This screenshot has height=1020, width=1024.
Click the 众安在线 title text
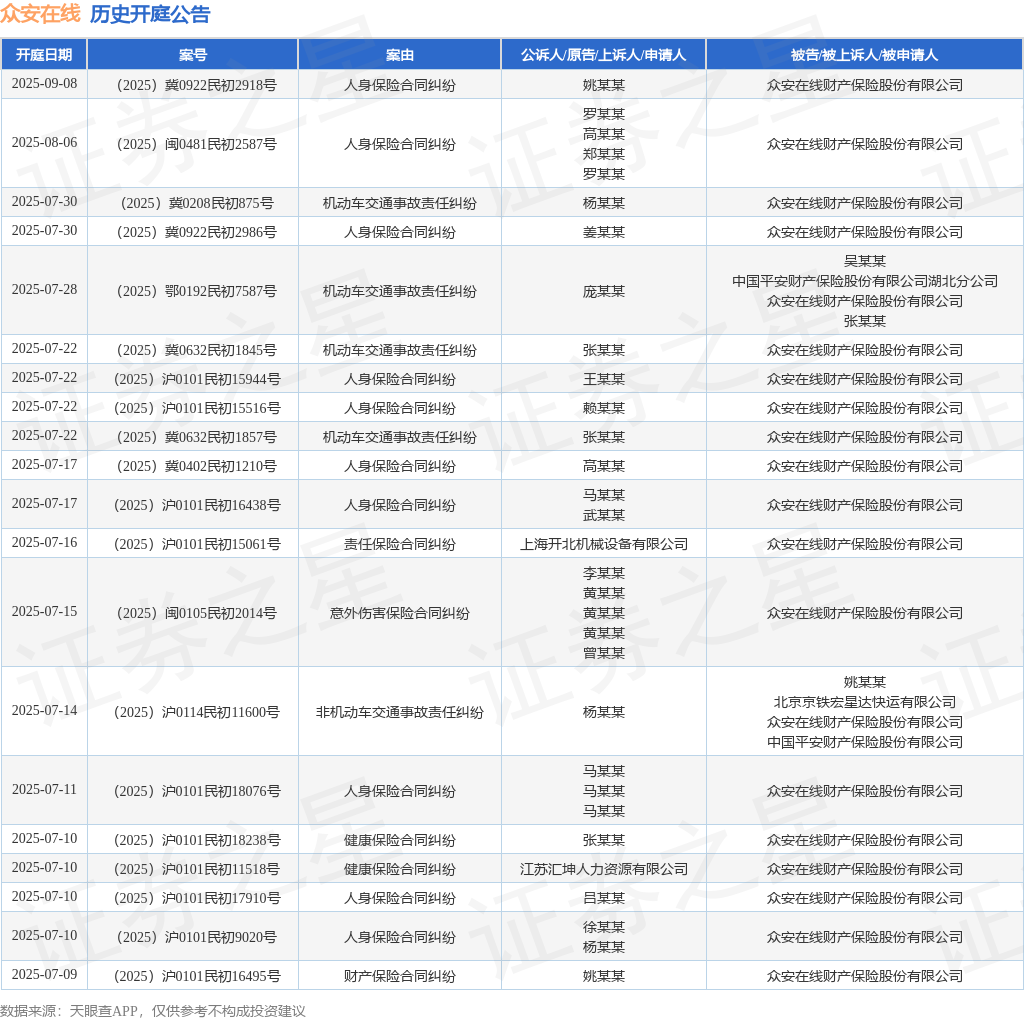[x=40, y=14]
